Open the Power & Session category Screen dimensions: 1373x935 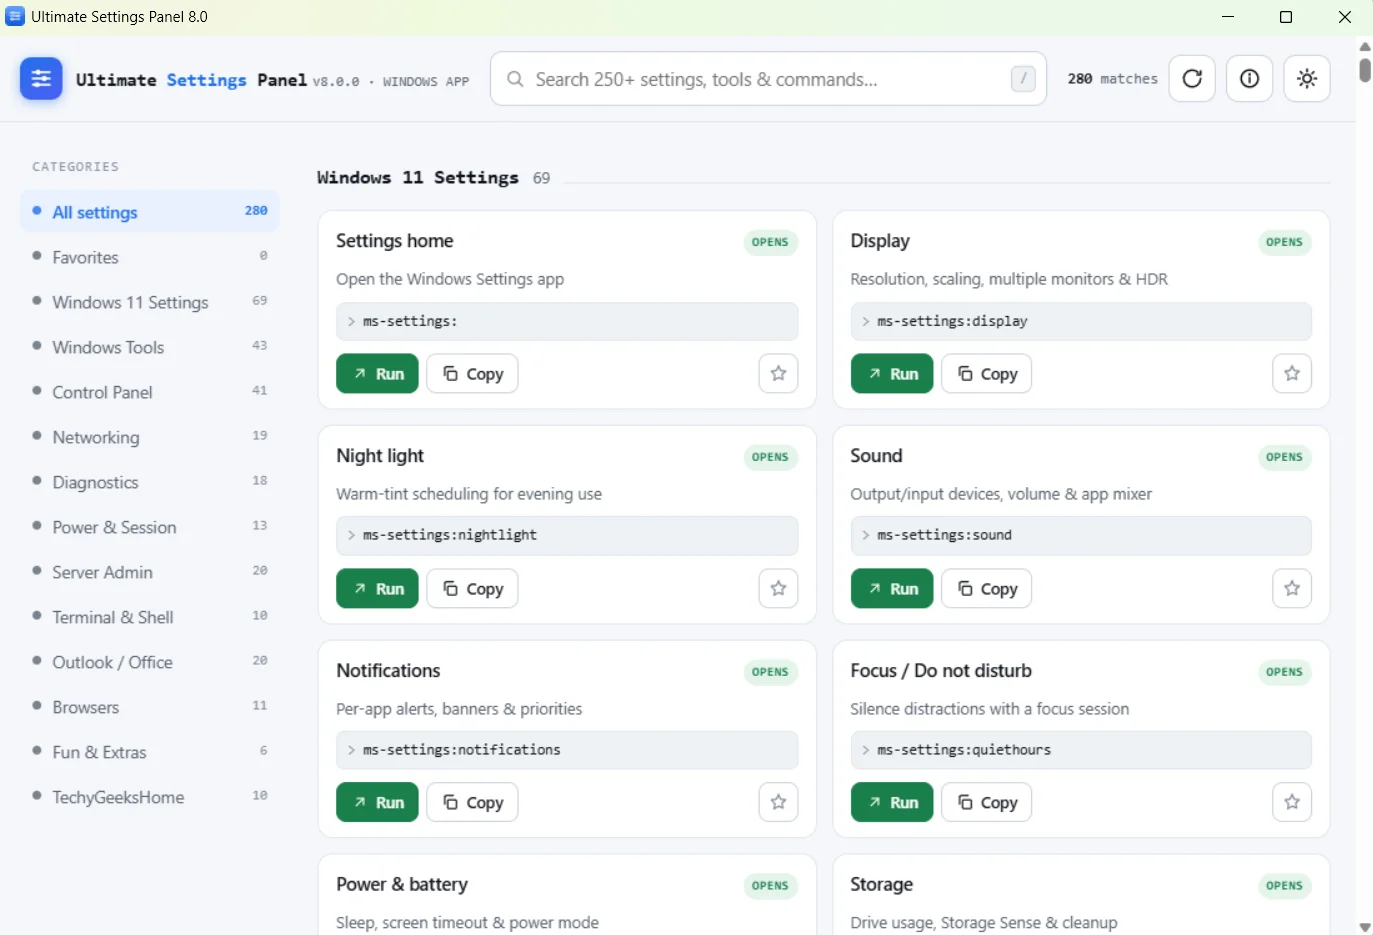[x=149, y=527]
